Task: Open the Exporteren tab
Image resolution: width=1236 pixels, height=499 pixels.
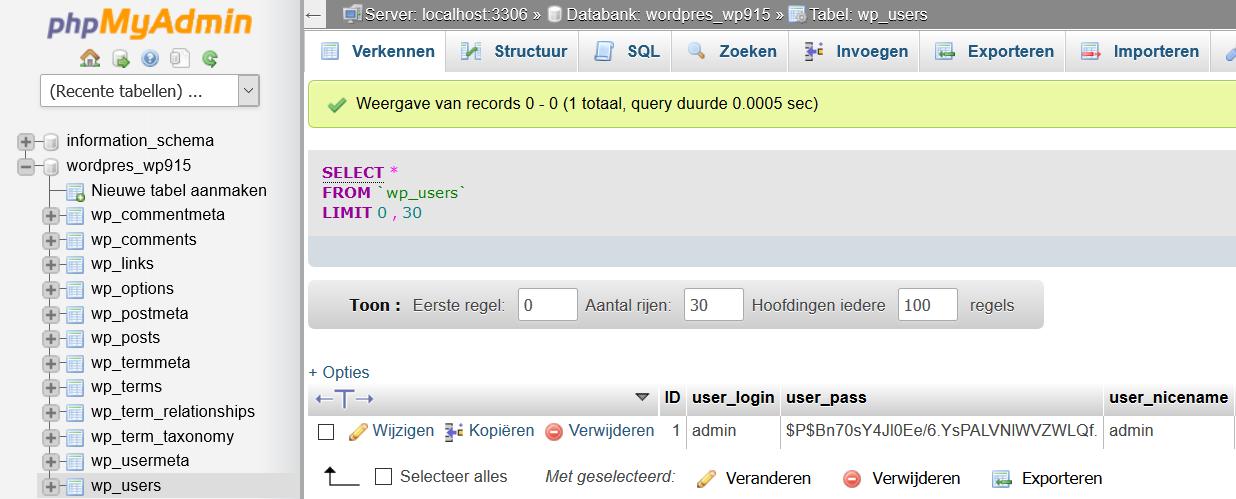Action: (994, 51)
